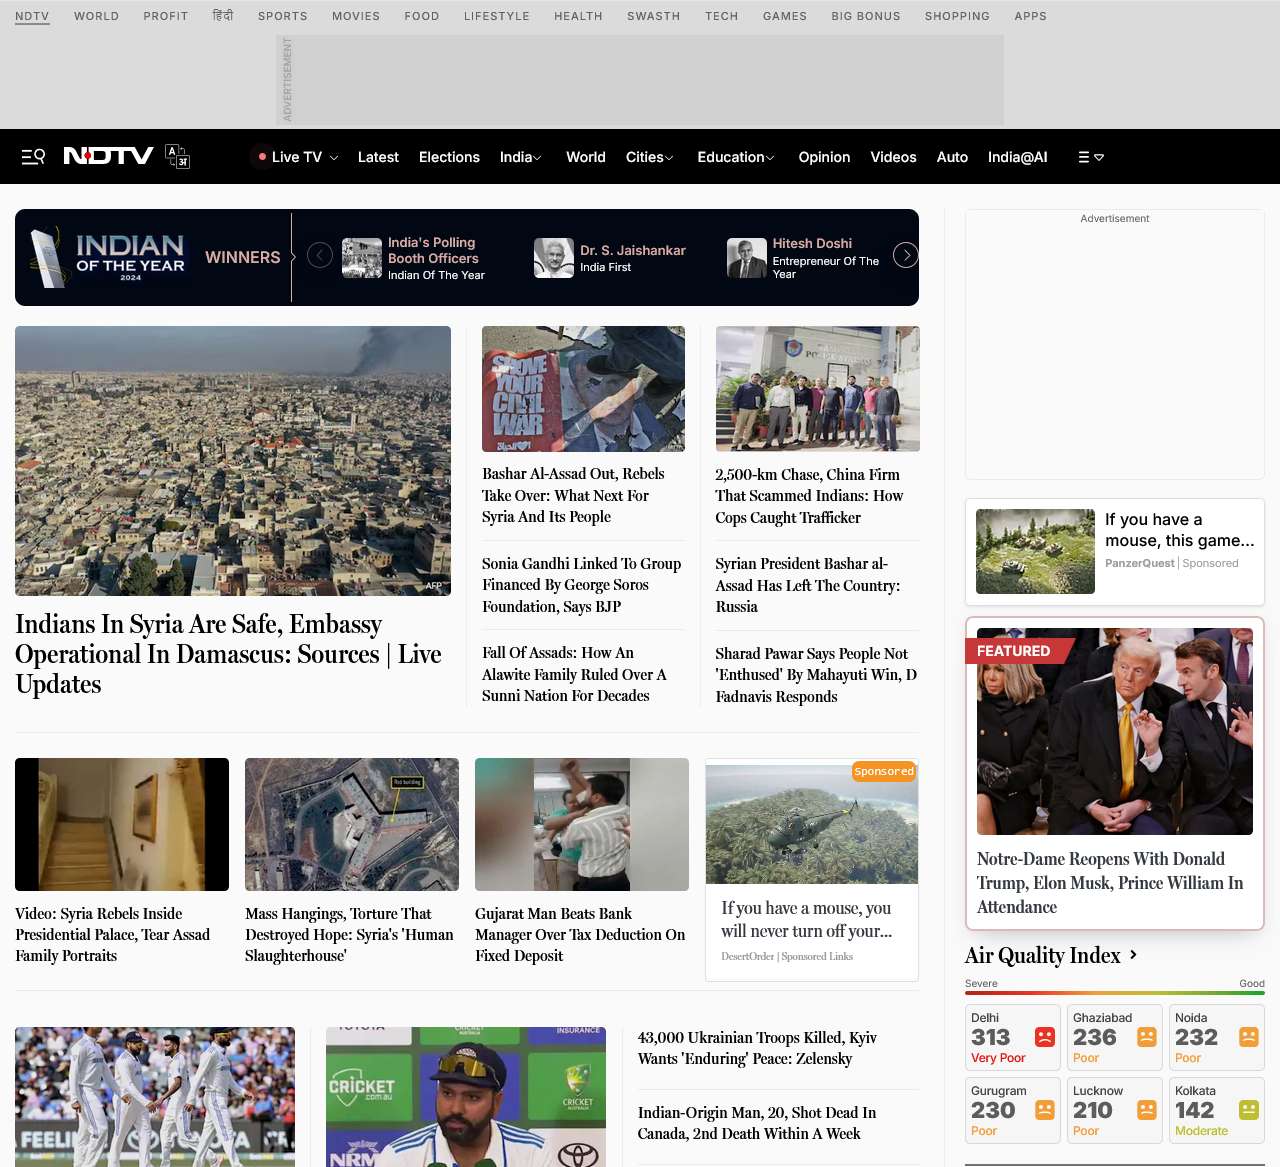
Task: Expand the Cities menu dropdown
Action: click(669, 158)
